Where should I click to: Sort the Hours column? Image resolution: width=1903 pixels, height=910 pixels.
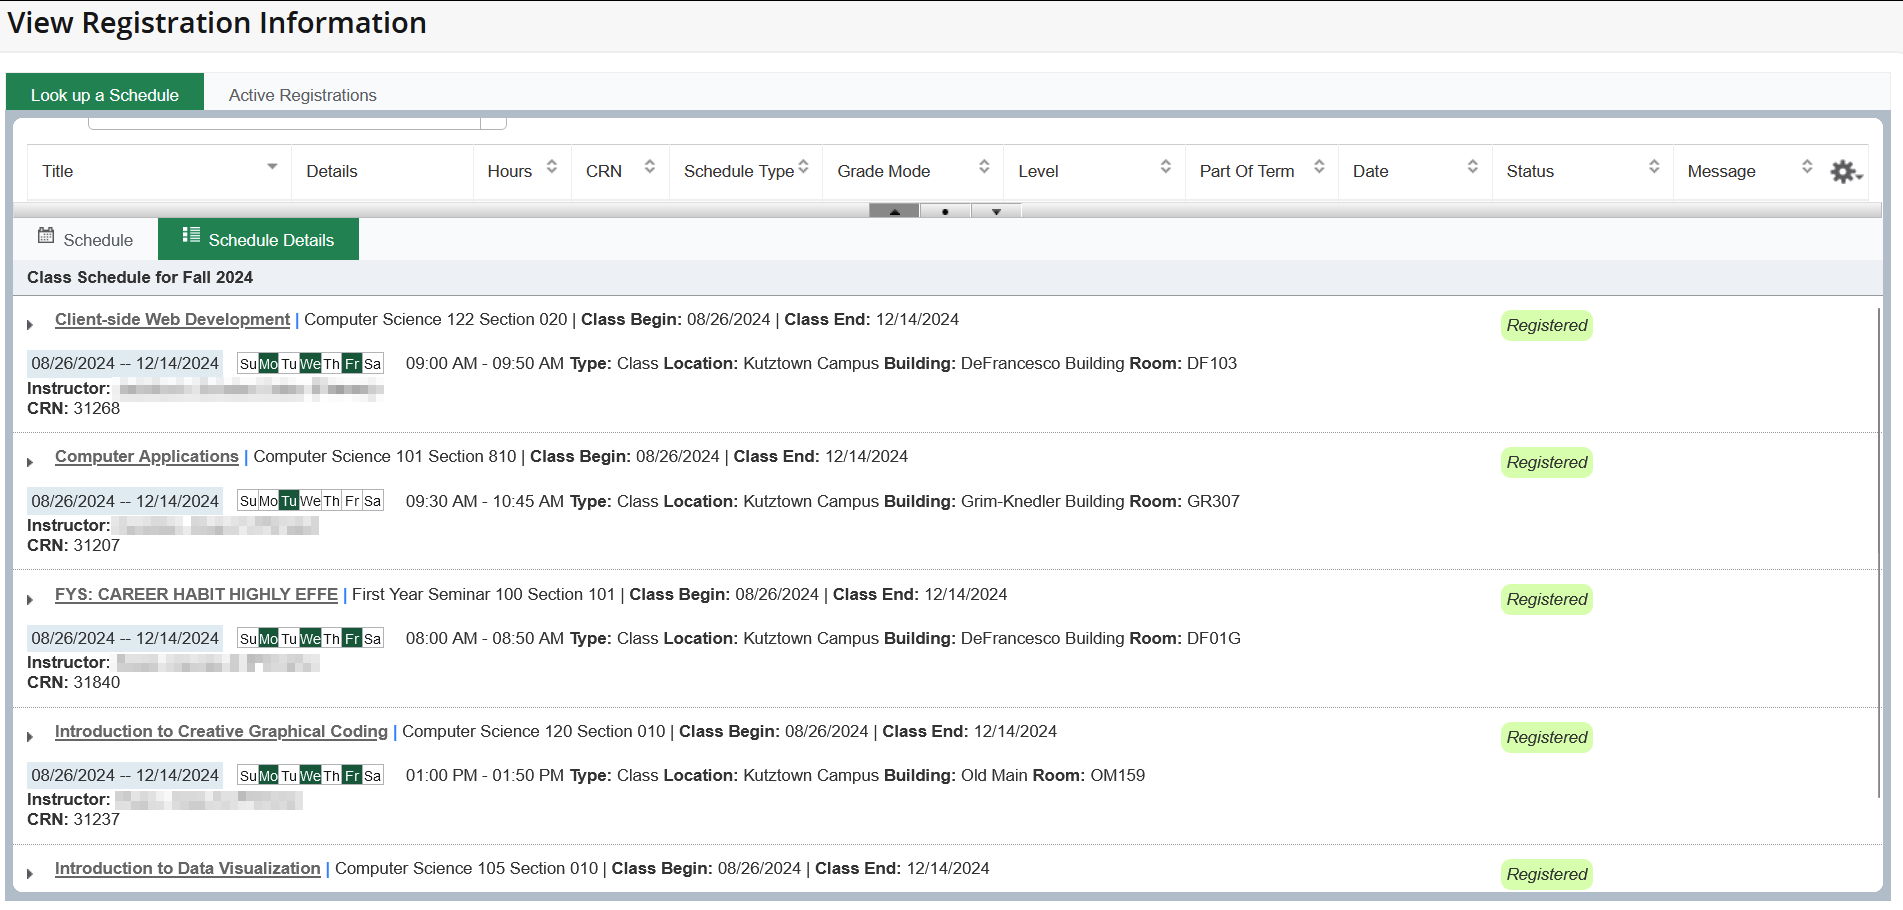point(551,167)
